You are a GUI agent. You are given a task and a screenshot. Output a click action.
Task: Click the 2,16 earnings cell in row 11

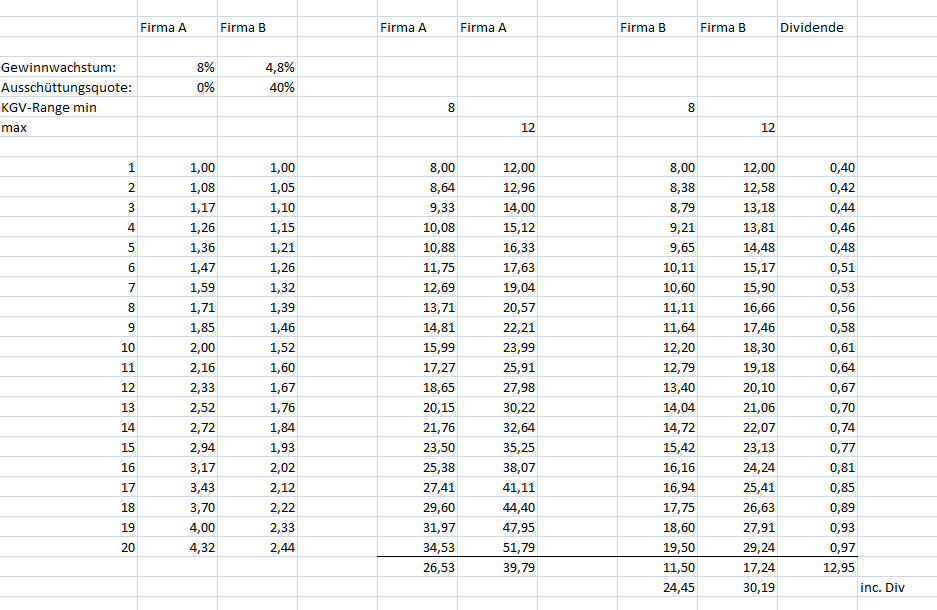[177, 367]
